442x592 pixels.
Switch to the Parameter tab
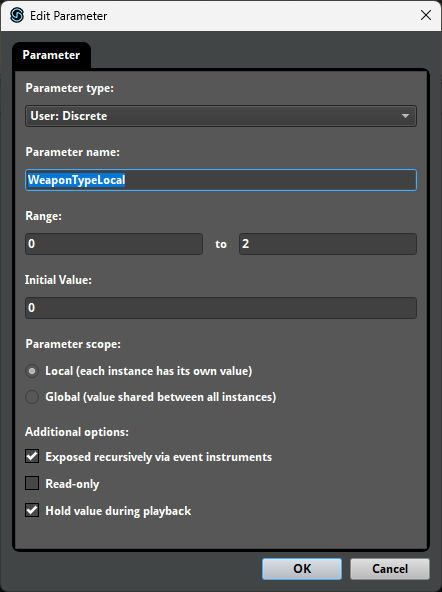coord(51,55)
